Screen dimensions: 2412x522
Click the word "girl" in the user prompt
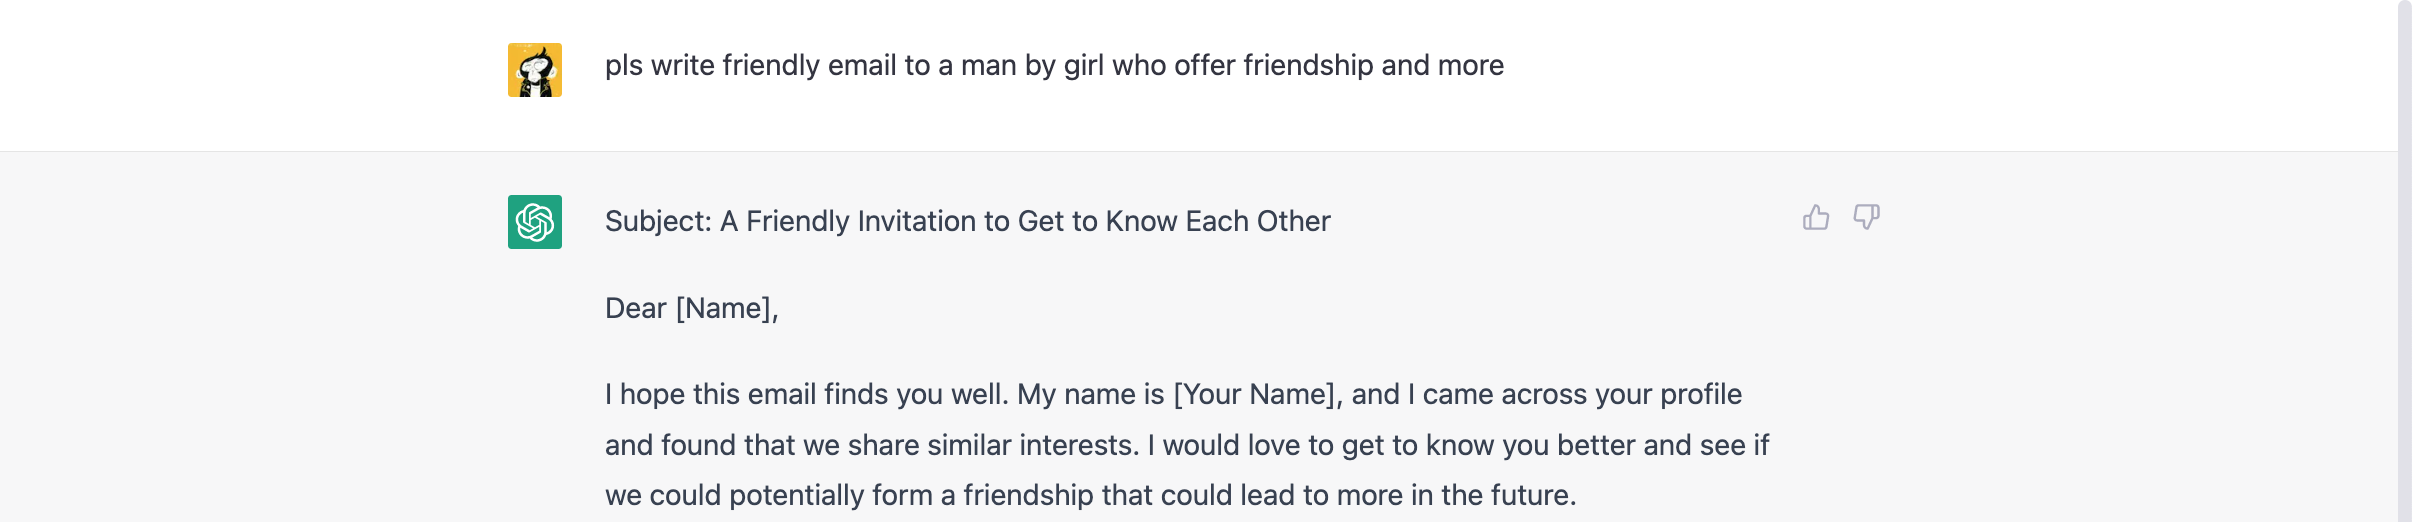pyautogui.click(x=1084, y=66)
